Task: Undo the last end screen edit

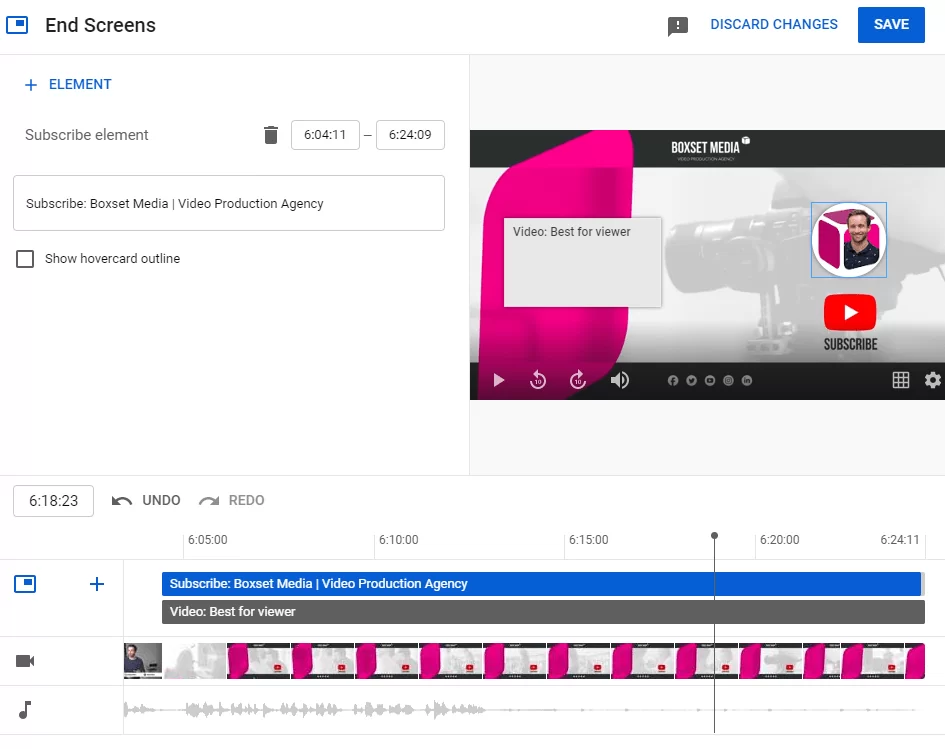Action: pos(146,500)
